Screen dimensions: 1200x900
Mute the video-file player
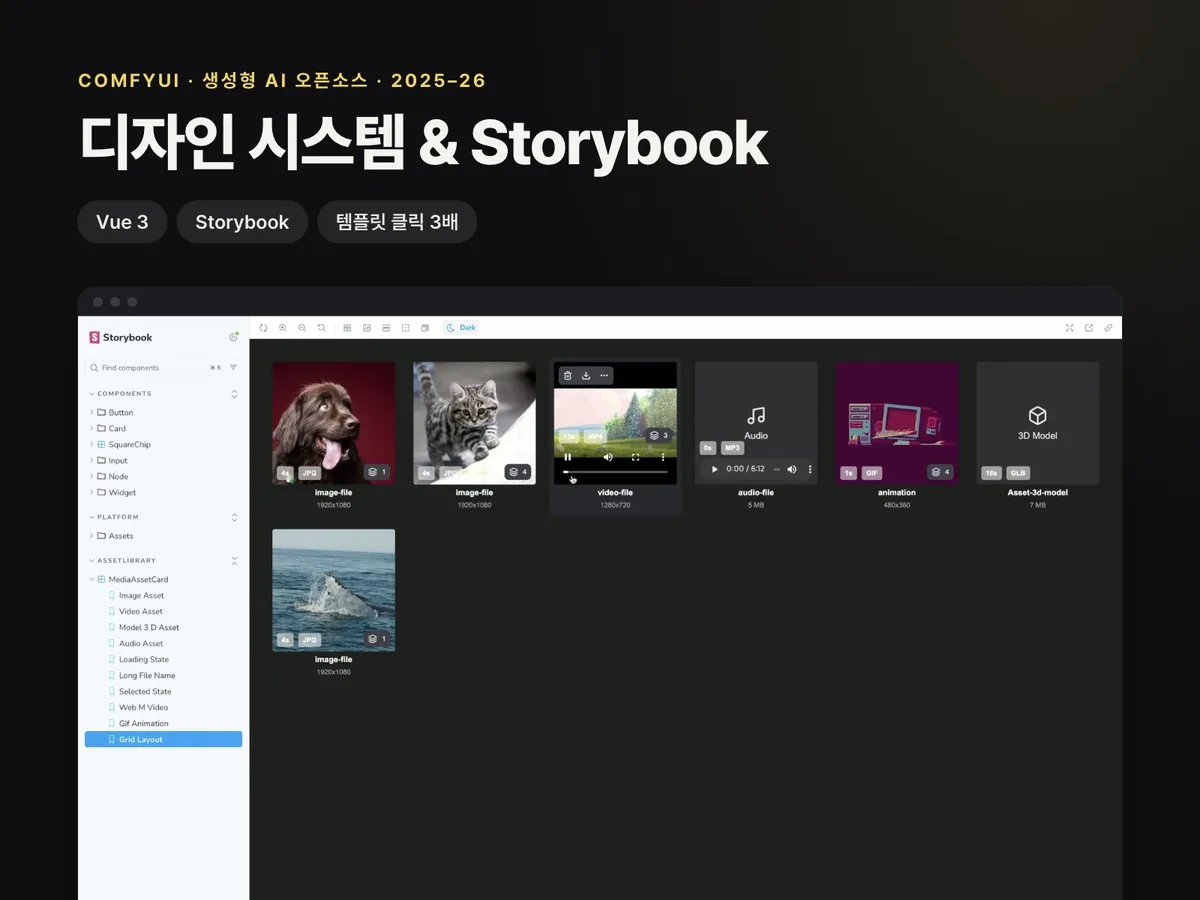(608, 457)
